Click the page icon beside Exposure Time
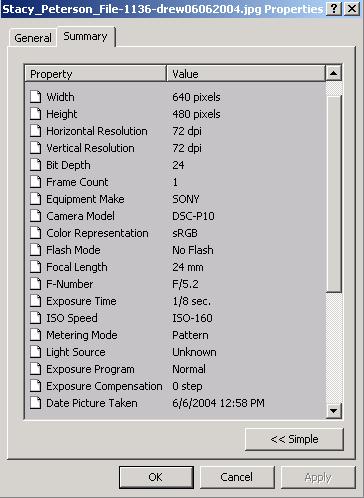Image resolution: width=364 pixels, height=498 pixels. click(x=36, y=301)
